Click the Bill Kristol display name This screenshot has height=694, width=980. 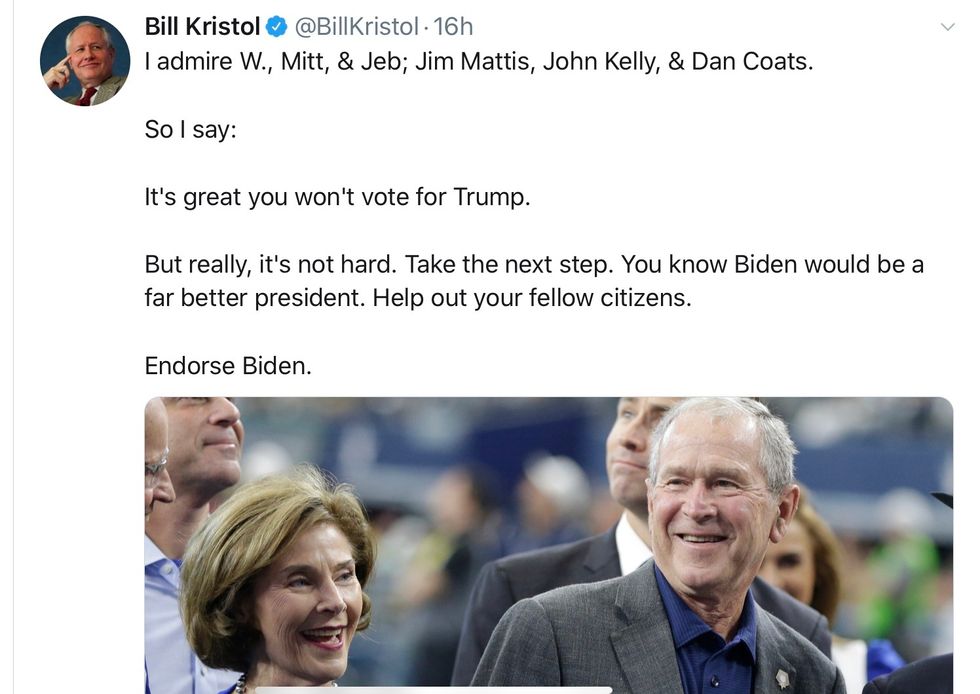[x=202, y=26]
